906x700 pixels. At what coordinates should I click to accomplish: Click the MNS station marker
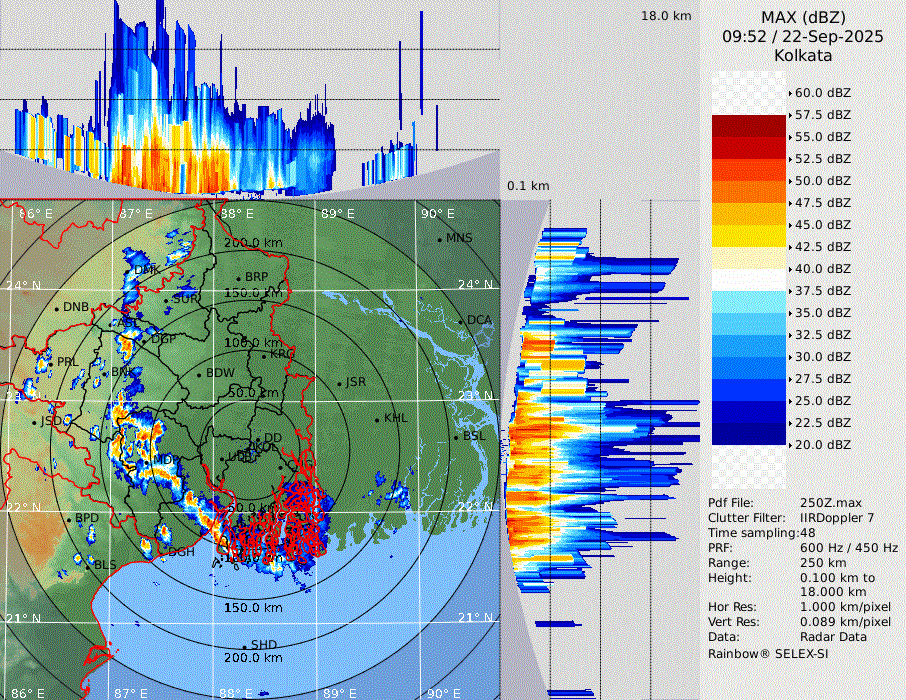[440, 240]
